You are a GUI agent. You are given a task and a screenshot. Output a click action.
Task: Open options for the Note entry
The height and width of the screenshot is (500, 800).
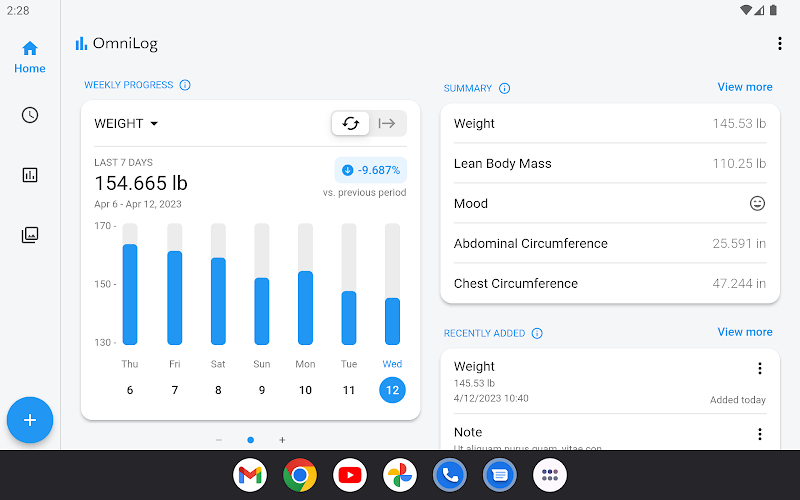(x=760, y=434)
